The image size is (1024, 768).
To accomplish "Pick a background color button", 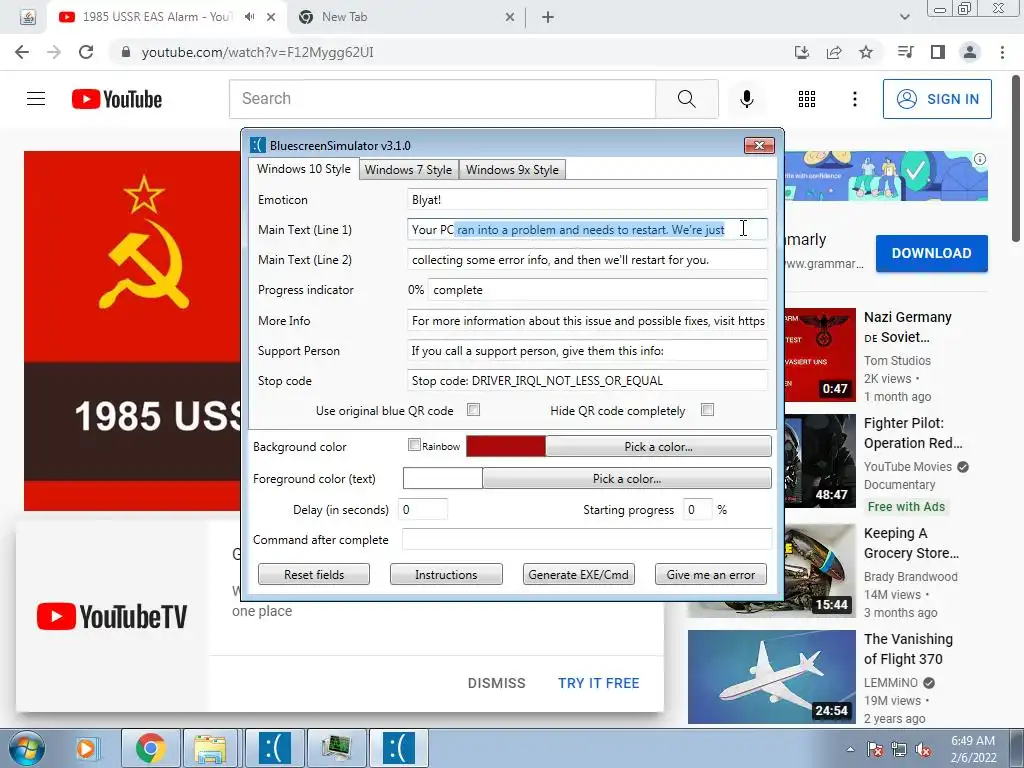I will click(658, 447).
